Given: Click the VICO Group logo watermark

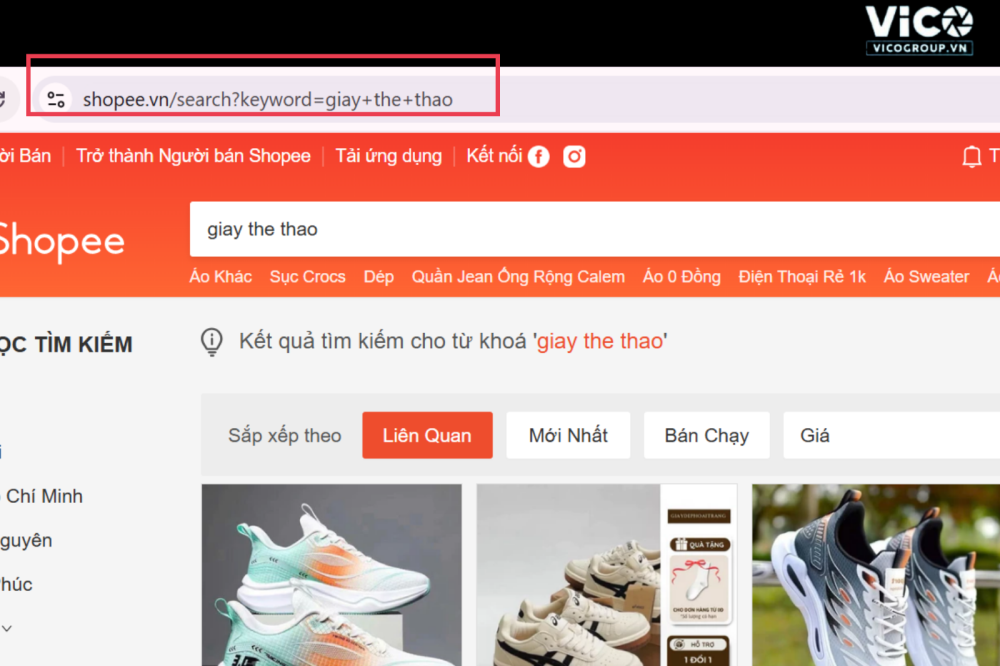Looking at the screenshot, I should point(918,29).
